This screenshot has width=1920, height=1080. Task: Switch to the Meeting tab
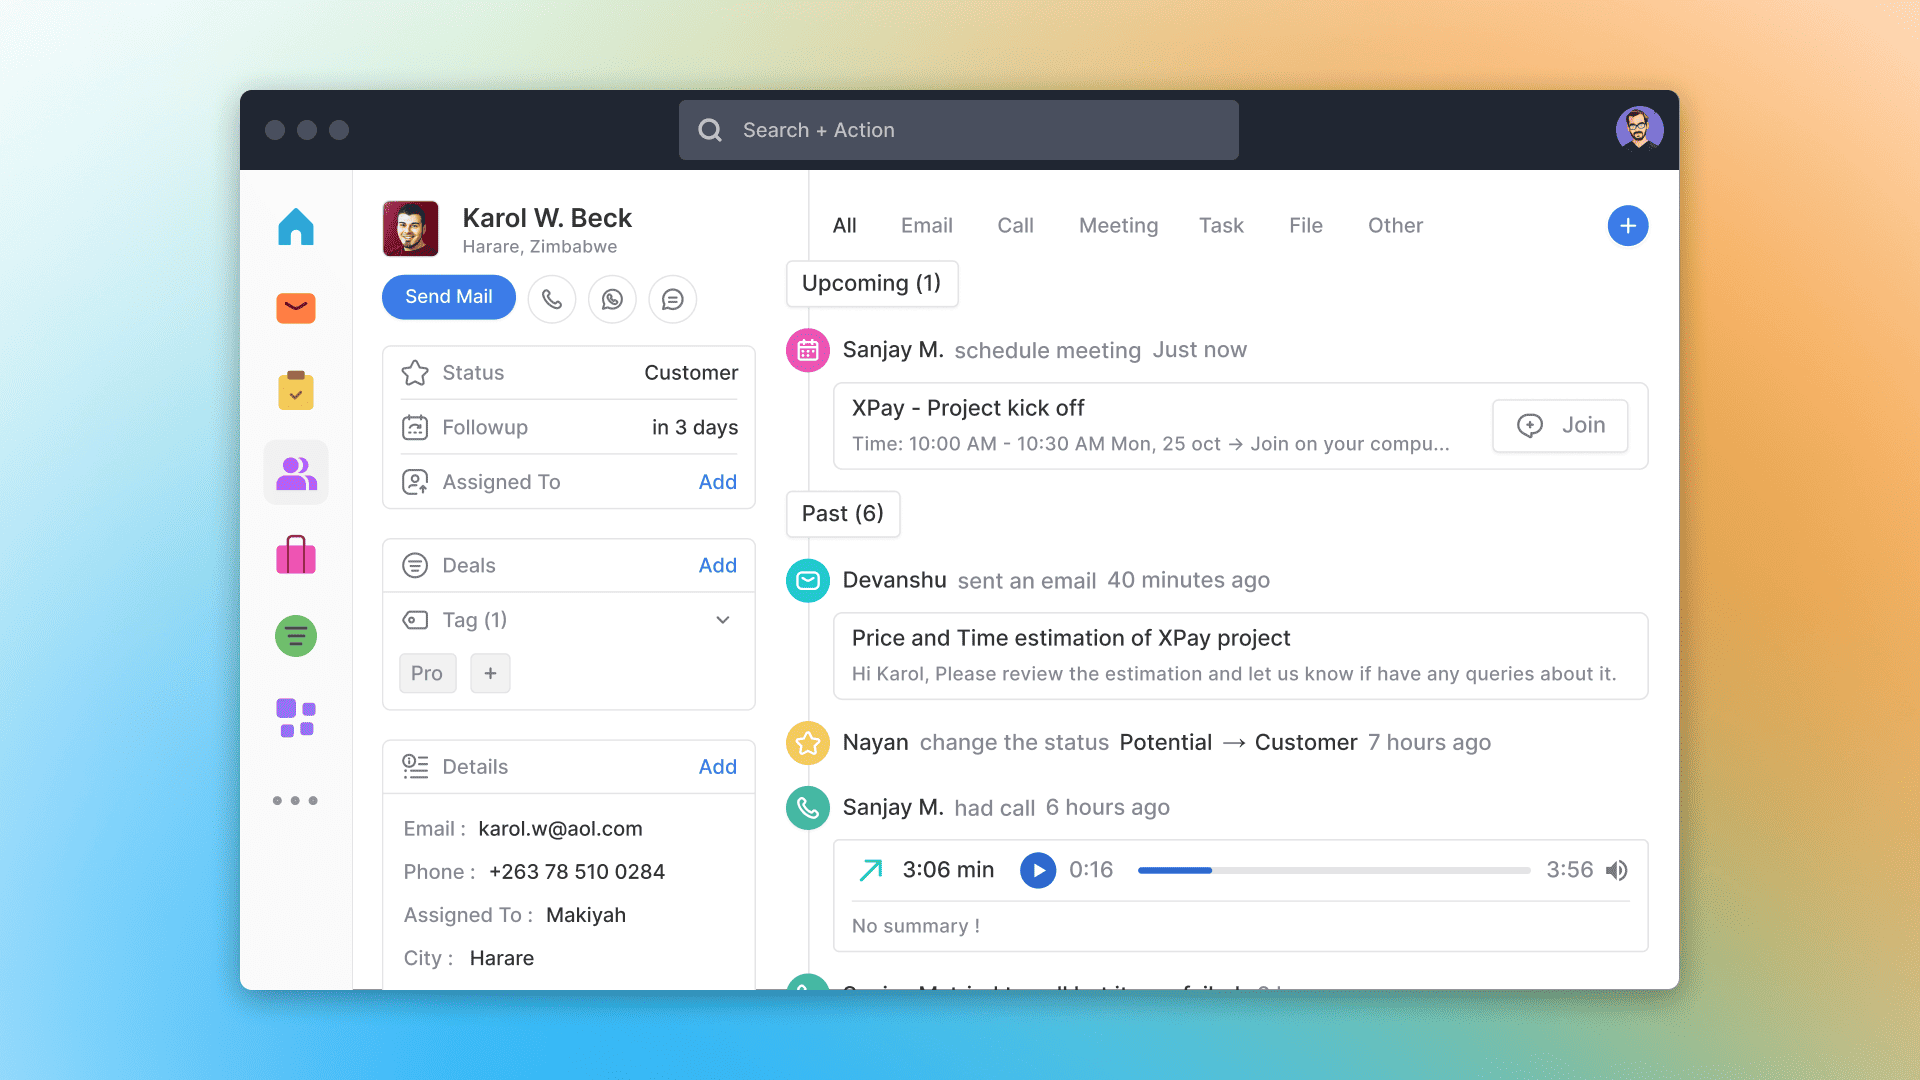(1118, 226)
